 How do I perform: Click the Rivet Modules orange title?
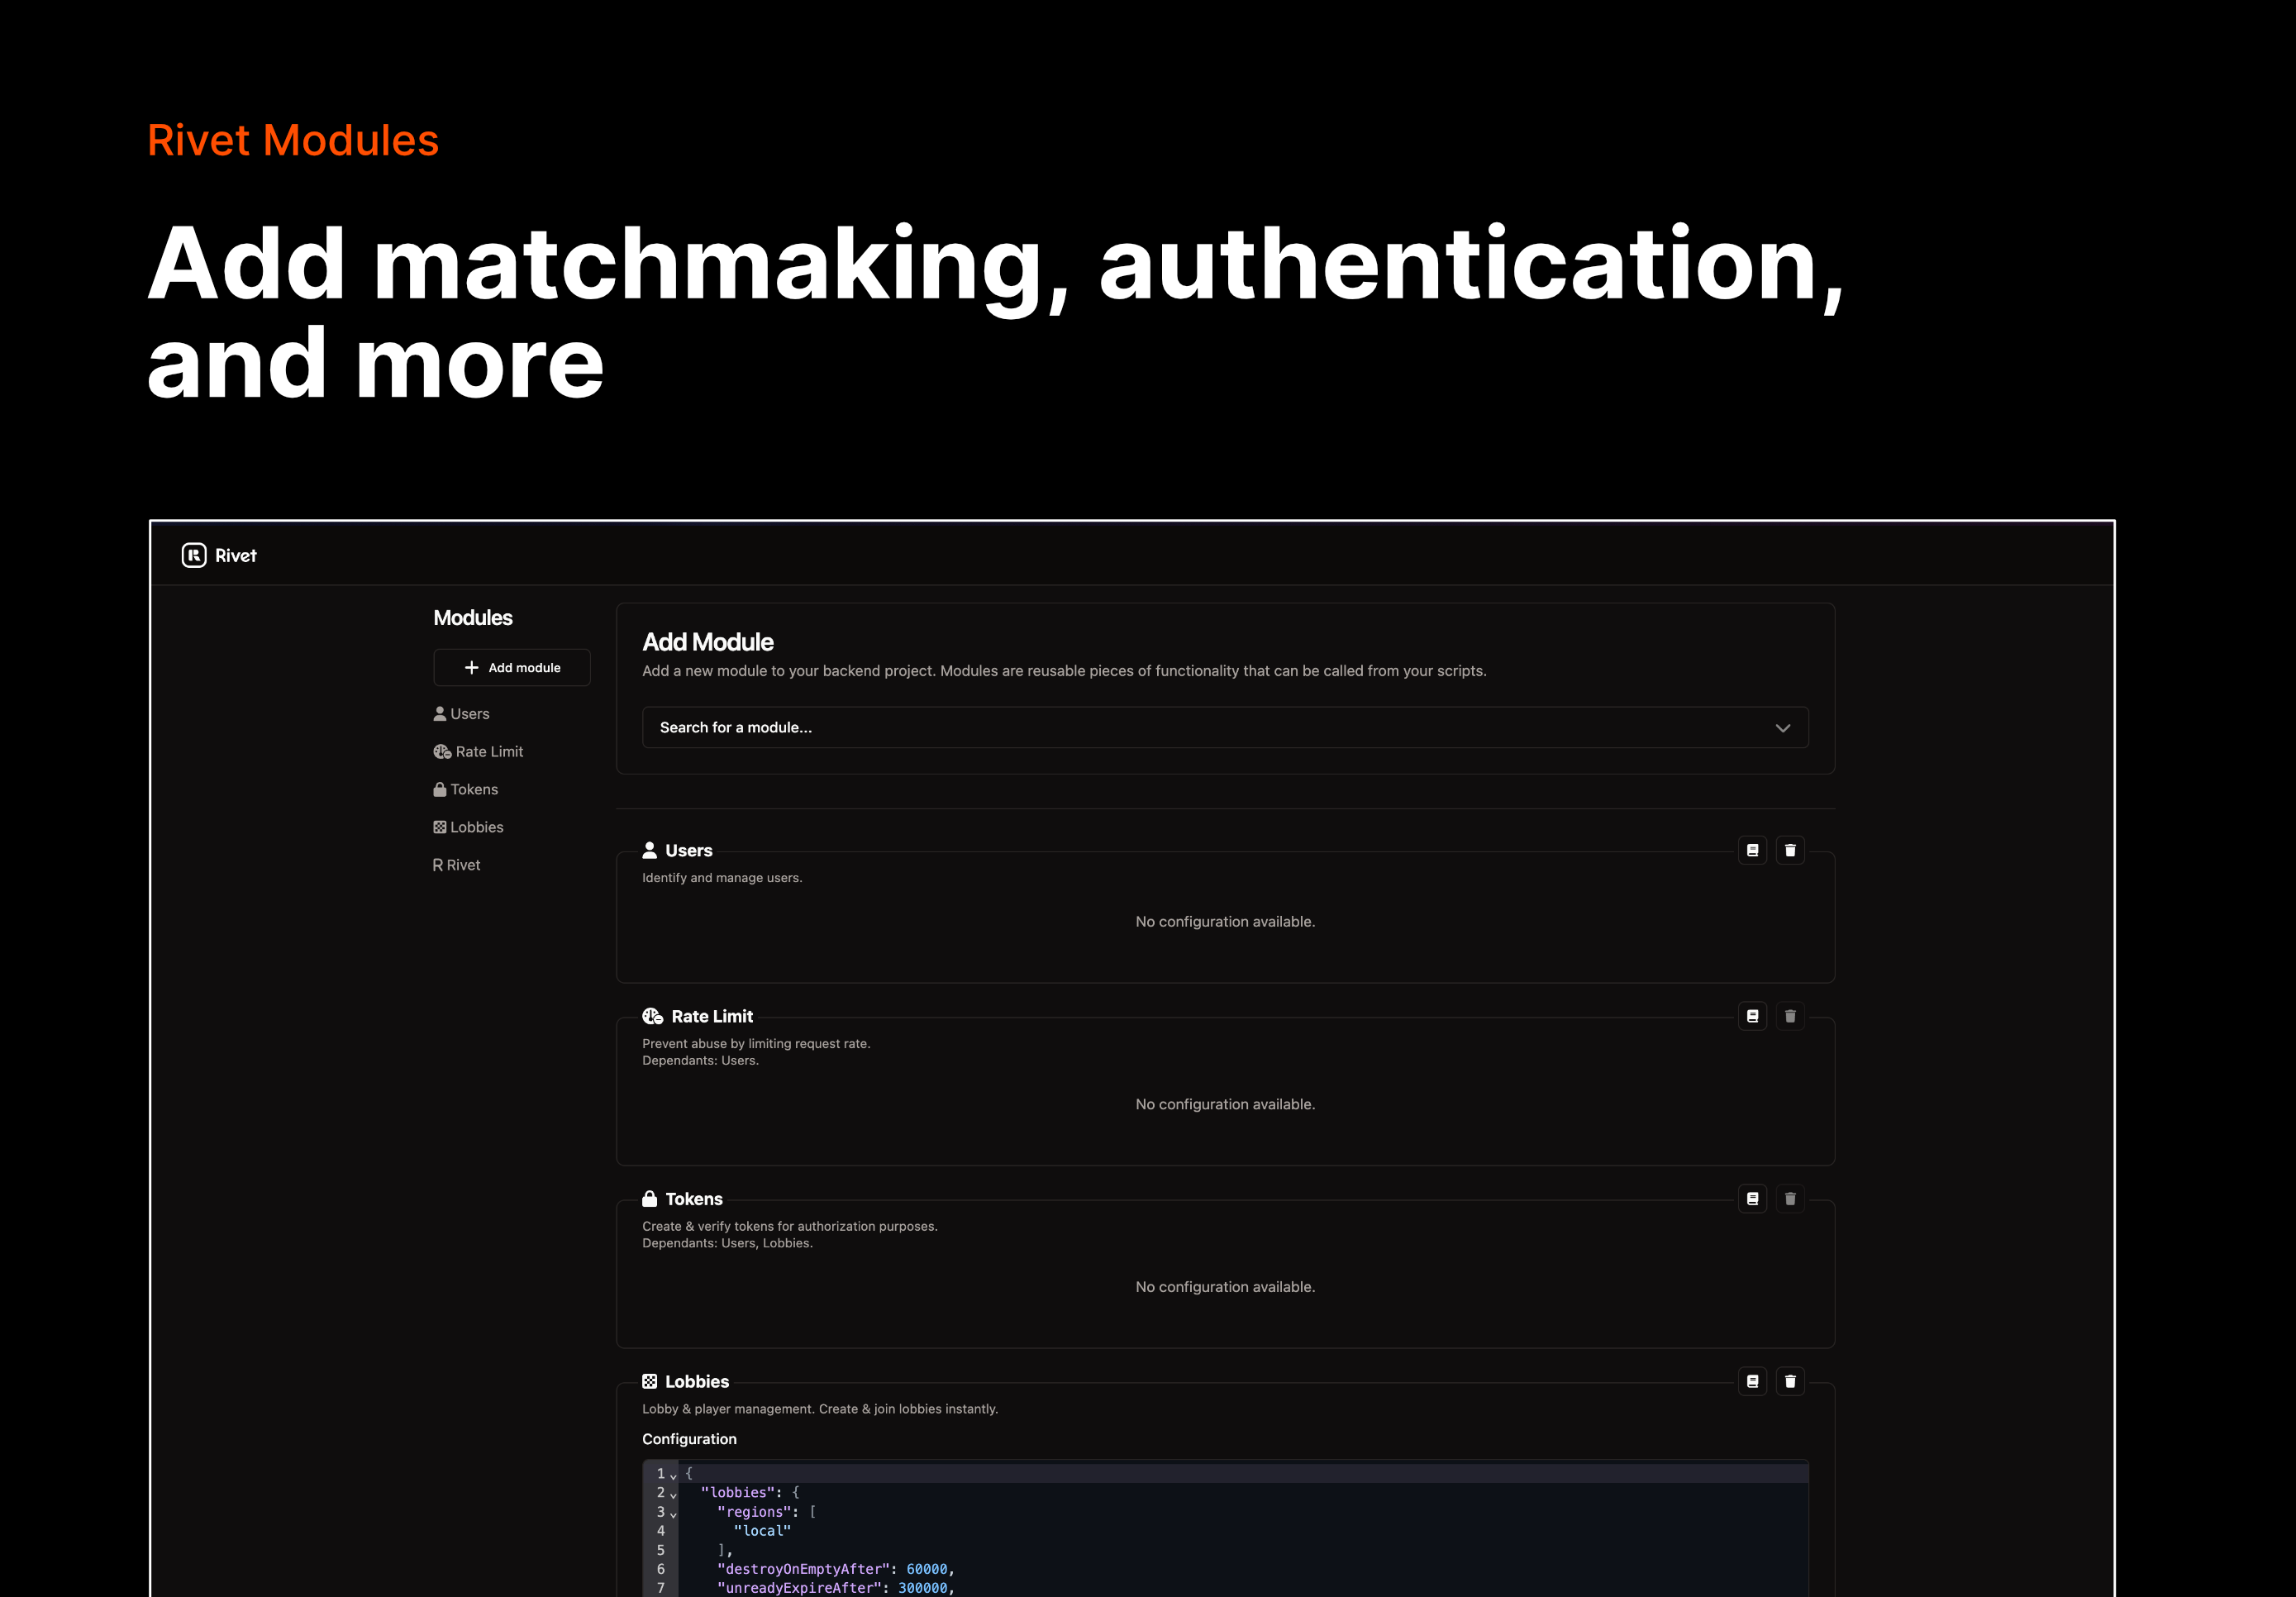pyautogui.click(x=293, y=140)
